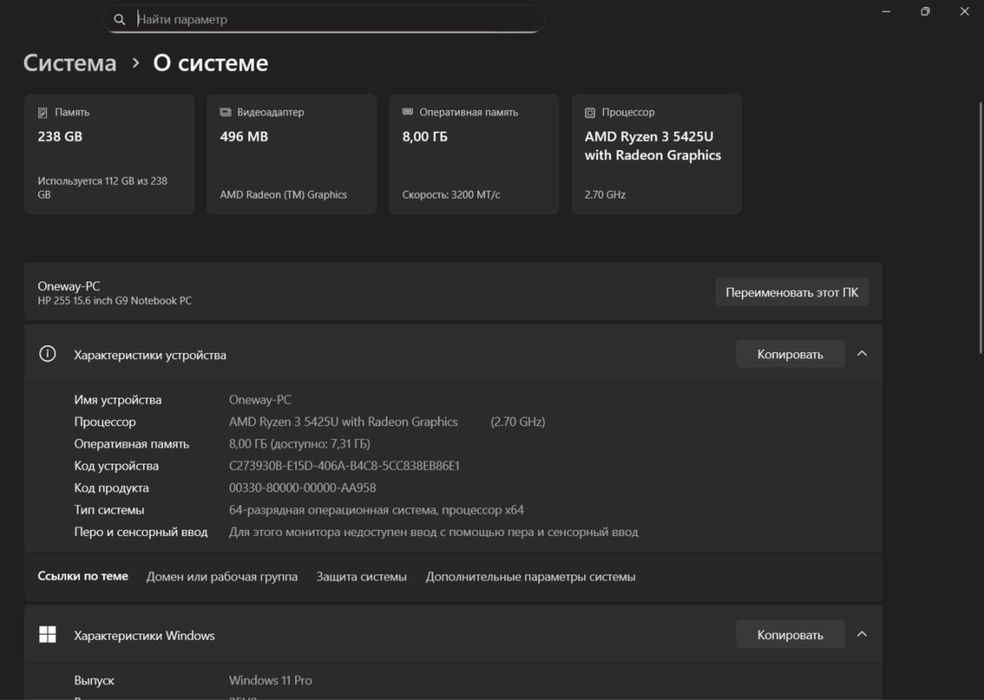
Task: Open Домен или рабочая группа link
Action: point(222,576)
